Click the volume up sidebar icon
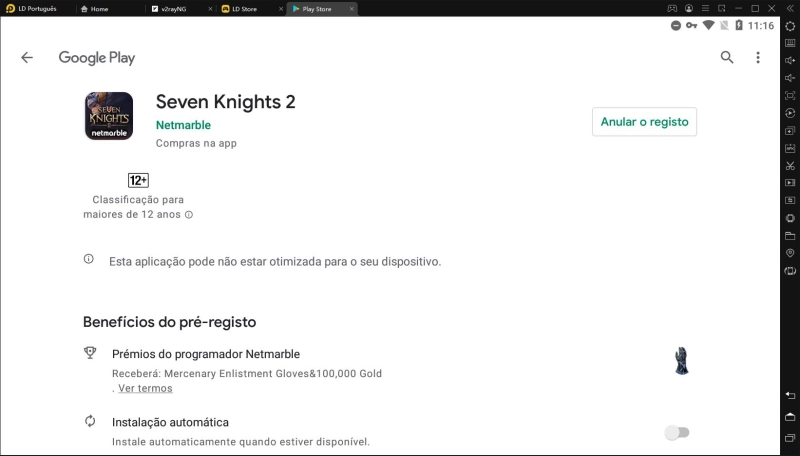800x456 pixels. click(790, 61)
